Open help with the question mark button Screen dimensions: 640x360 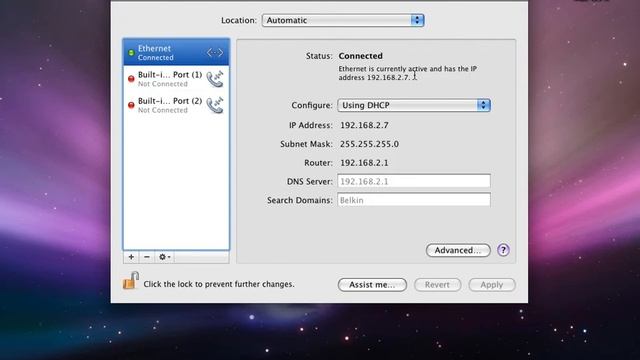[x=503, y=250]
